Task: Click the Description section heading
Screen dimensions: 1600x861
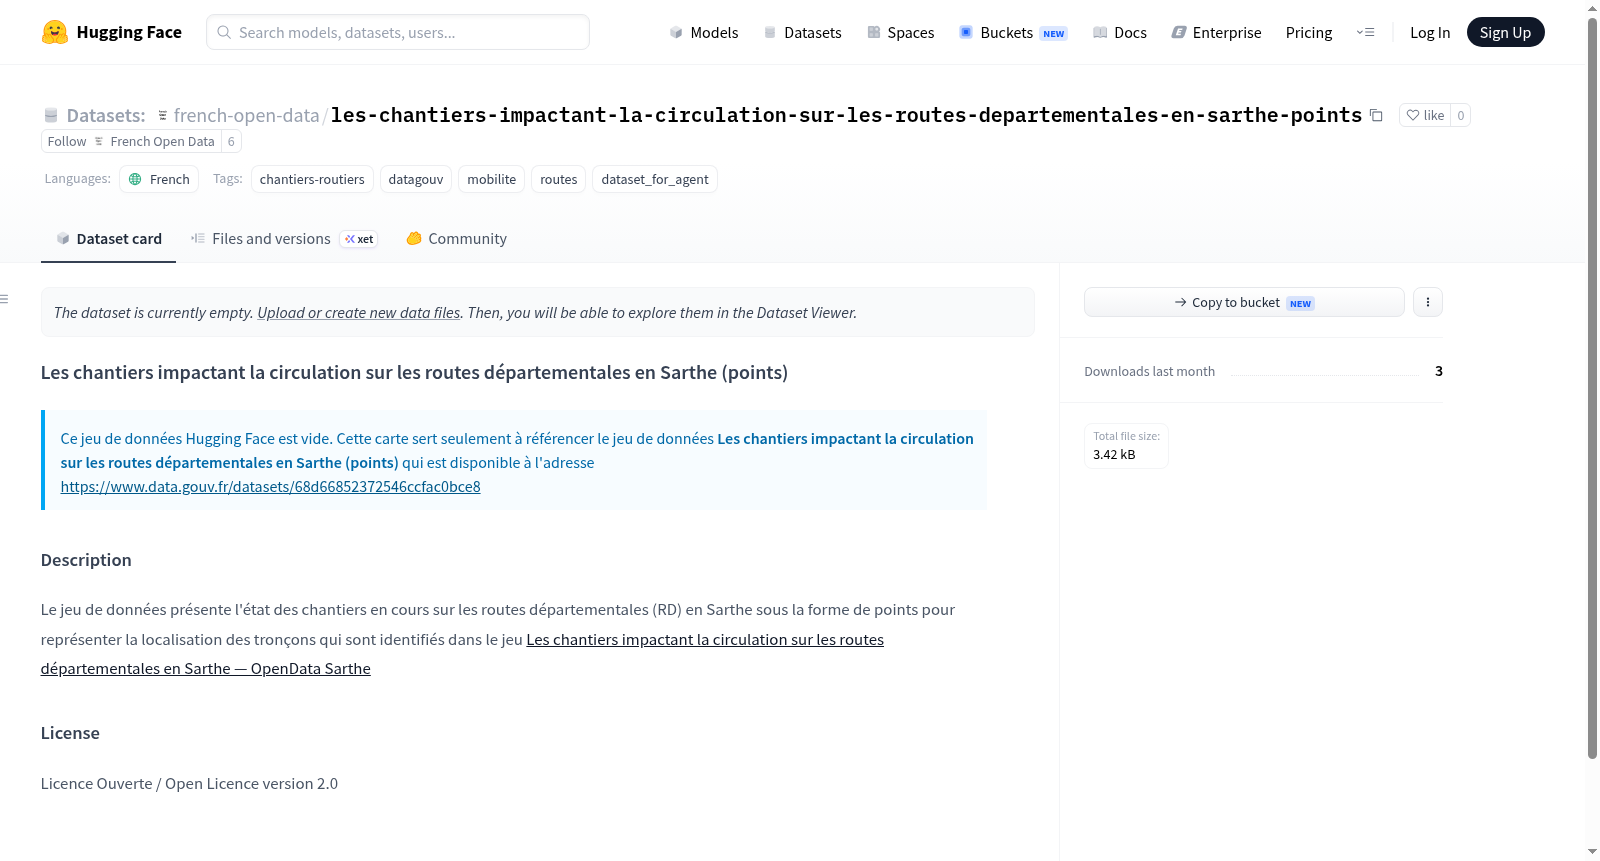Action: pyautogui.click(x=86, y=560)
